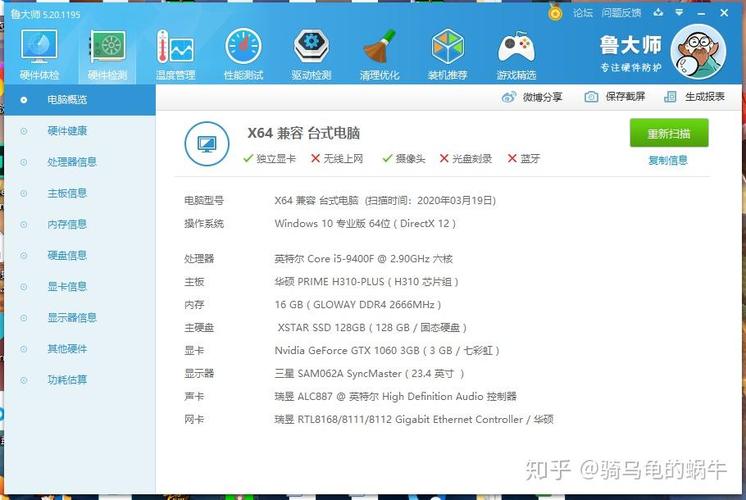Click the gold medal icon in title bar

coord(555,12)
